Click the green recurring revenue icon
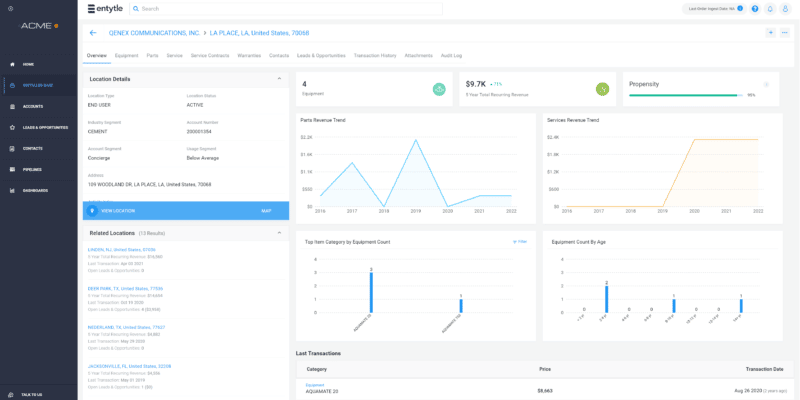The width and height of the screenshot is (800, 400). coord(603,89)
